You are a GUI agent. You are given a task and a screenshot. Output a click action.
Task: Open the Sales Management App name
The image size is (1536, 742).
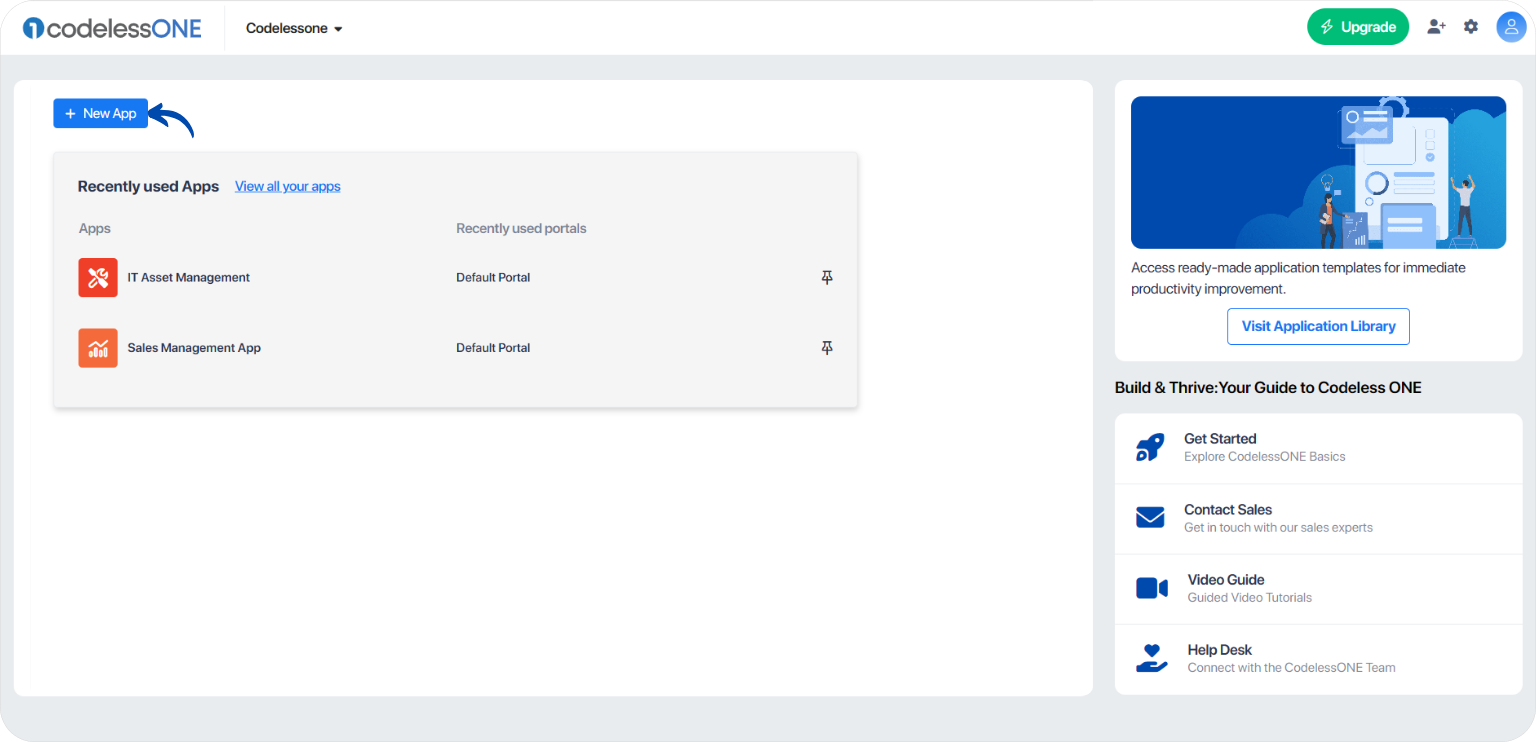(x=194, y=348)
